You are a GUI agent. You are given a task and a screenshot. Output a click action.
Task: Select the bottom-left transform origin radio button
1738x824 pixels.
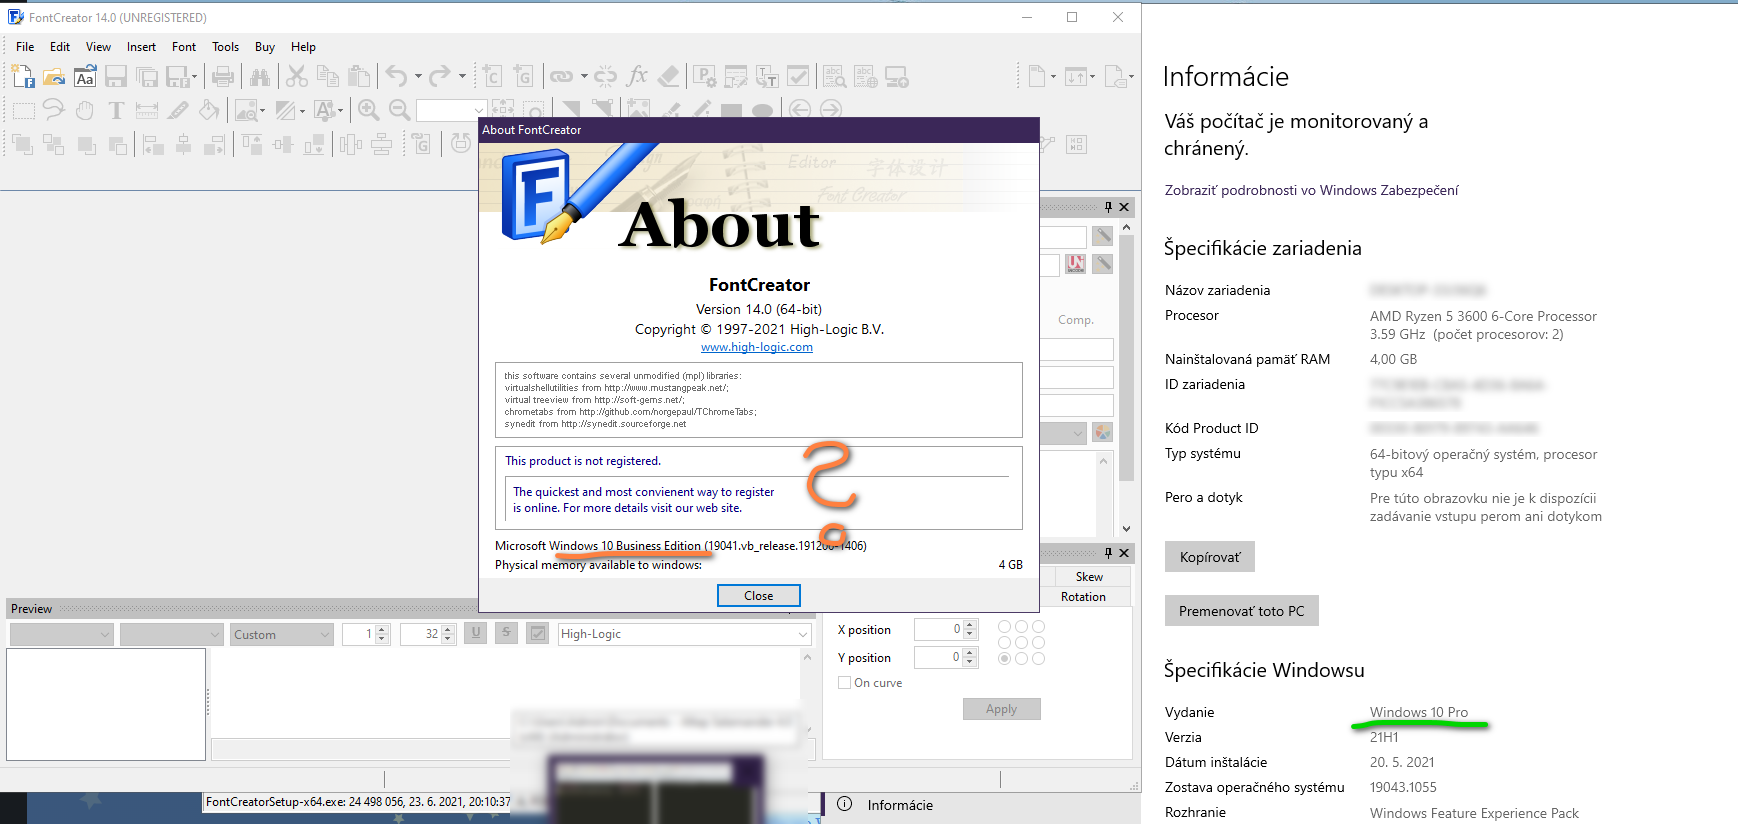coord(1004,659)
